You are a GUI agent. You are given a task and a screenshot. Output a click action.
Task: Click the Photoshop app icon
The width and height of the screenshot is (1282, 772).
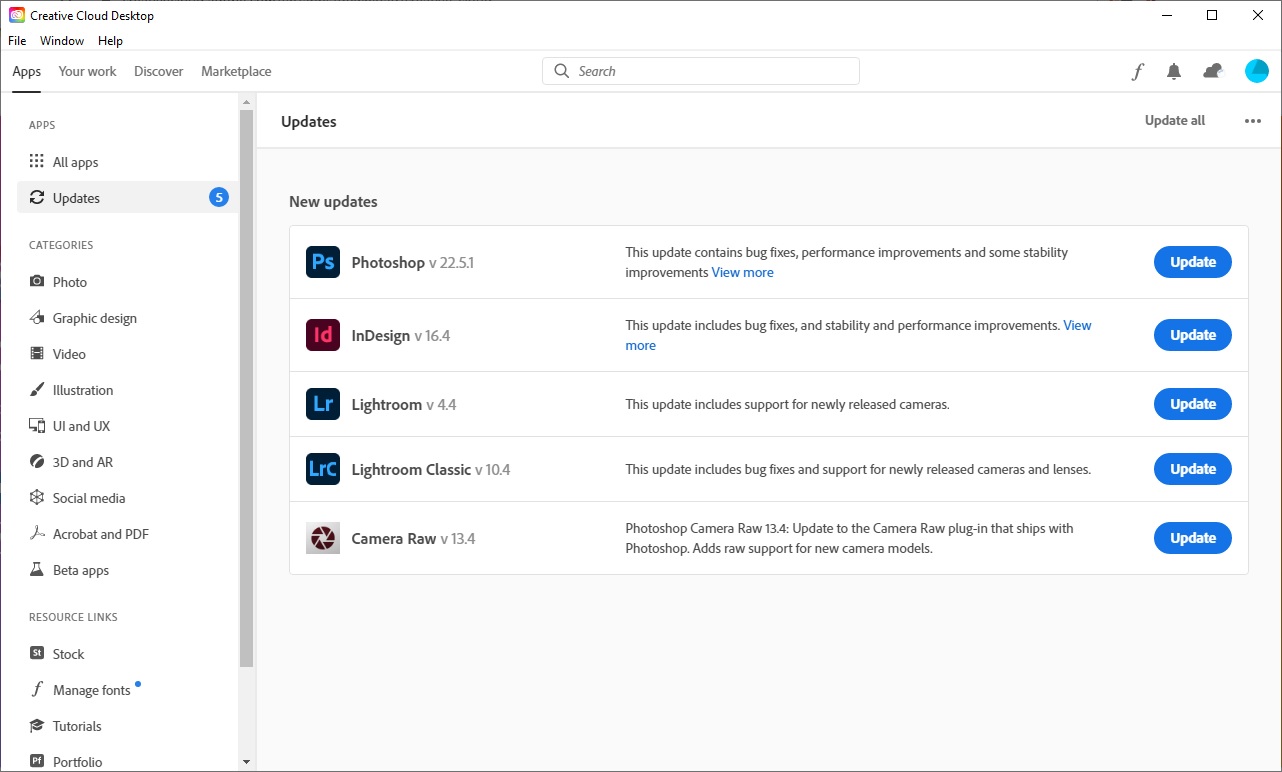click(322, 261)
